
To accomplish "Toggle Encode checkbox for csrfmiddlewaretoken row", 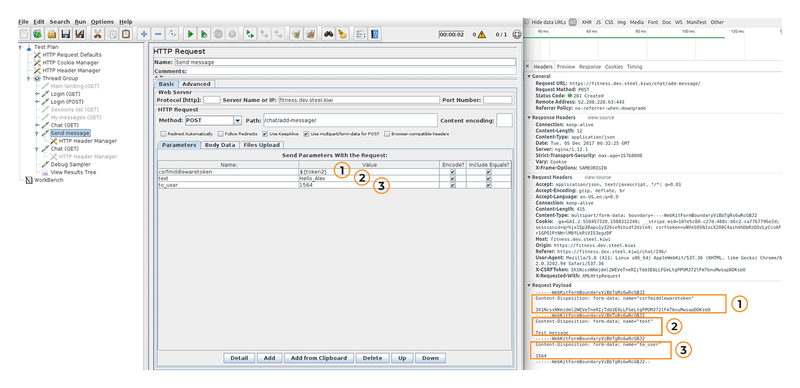I will point(453,172).
